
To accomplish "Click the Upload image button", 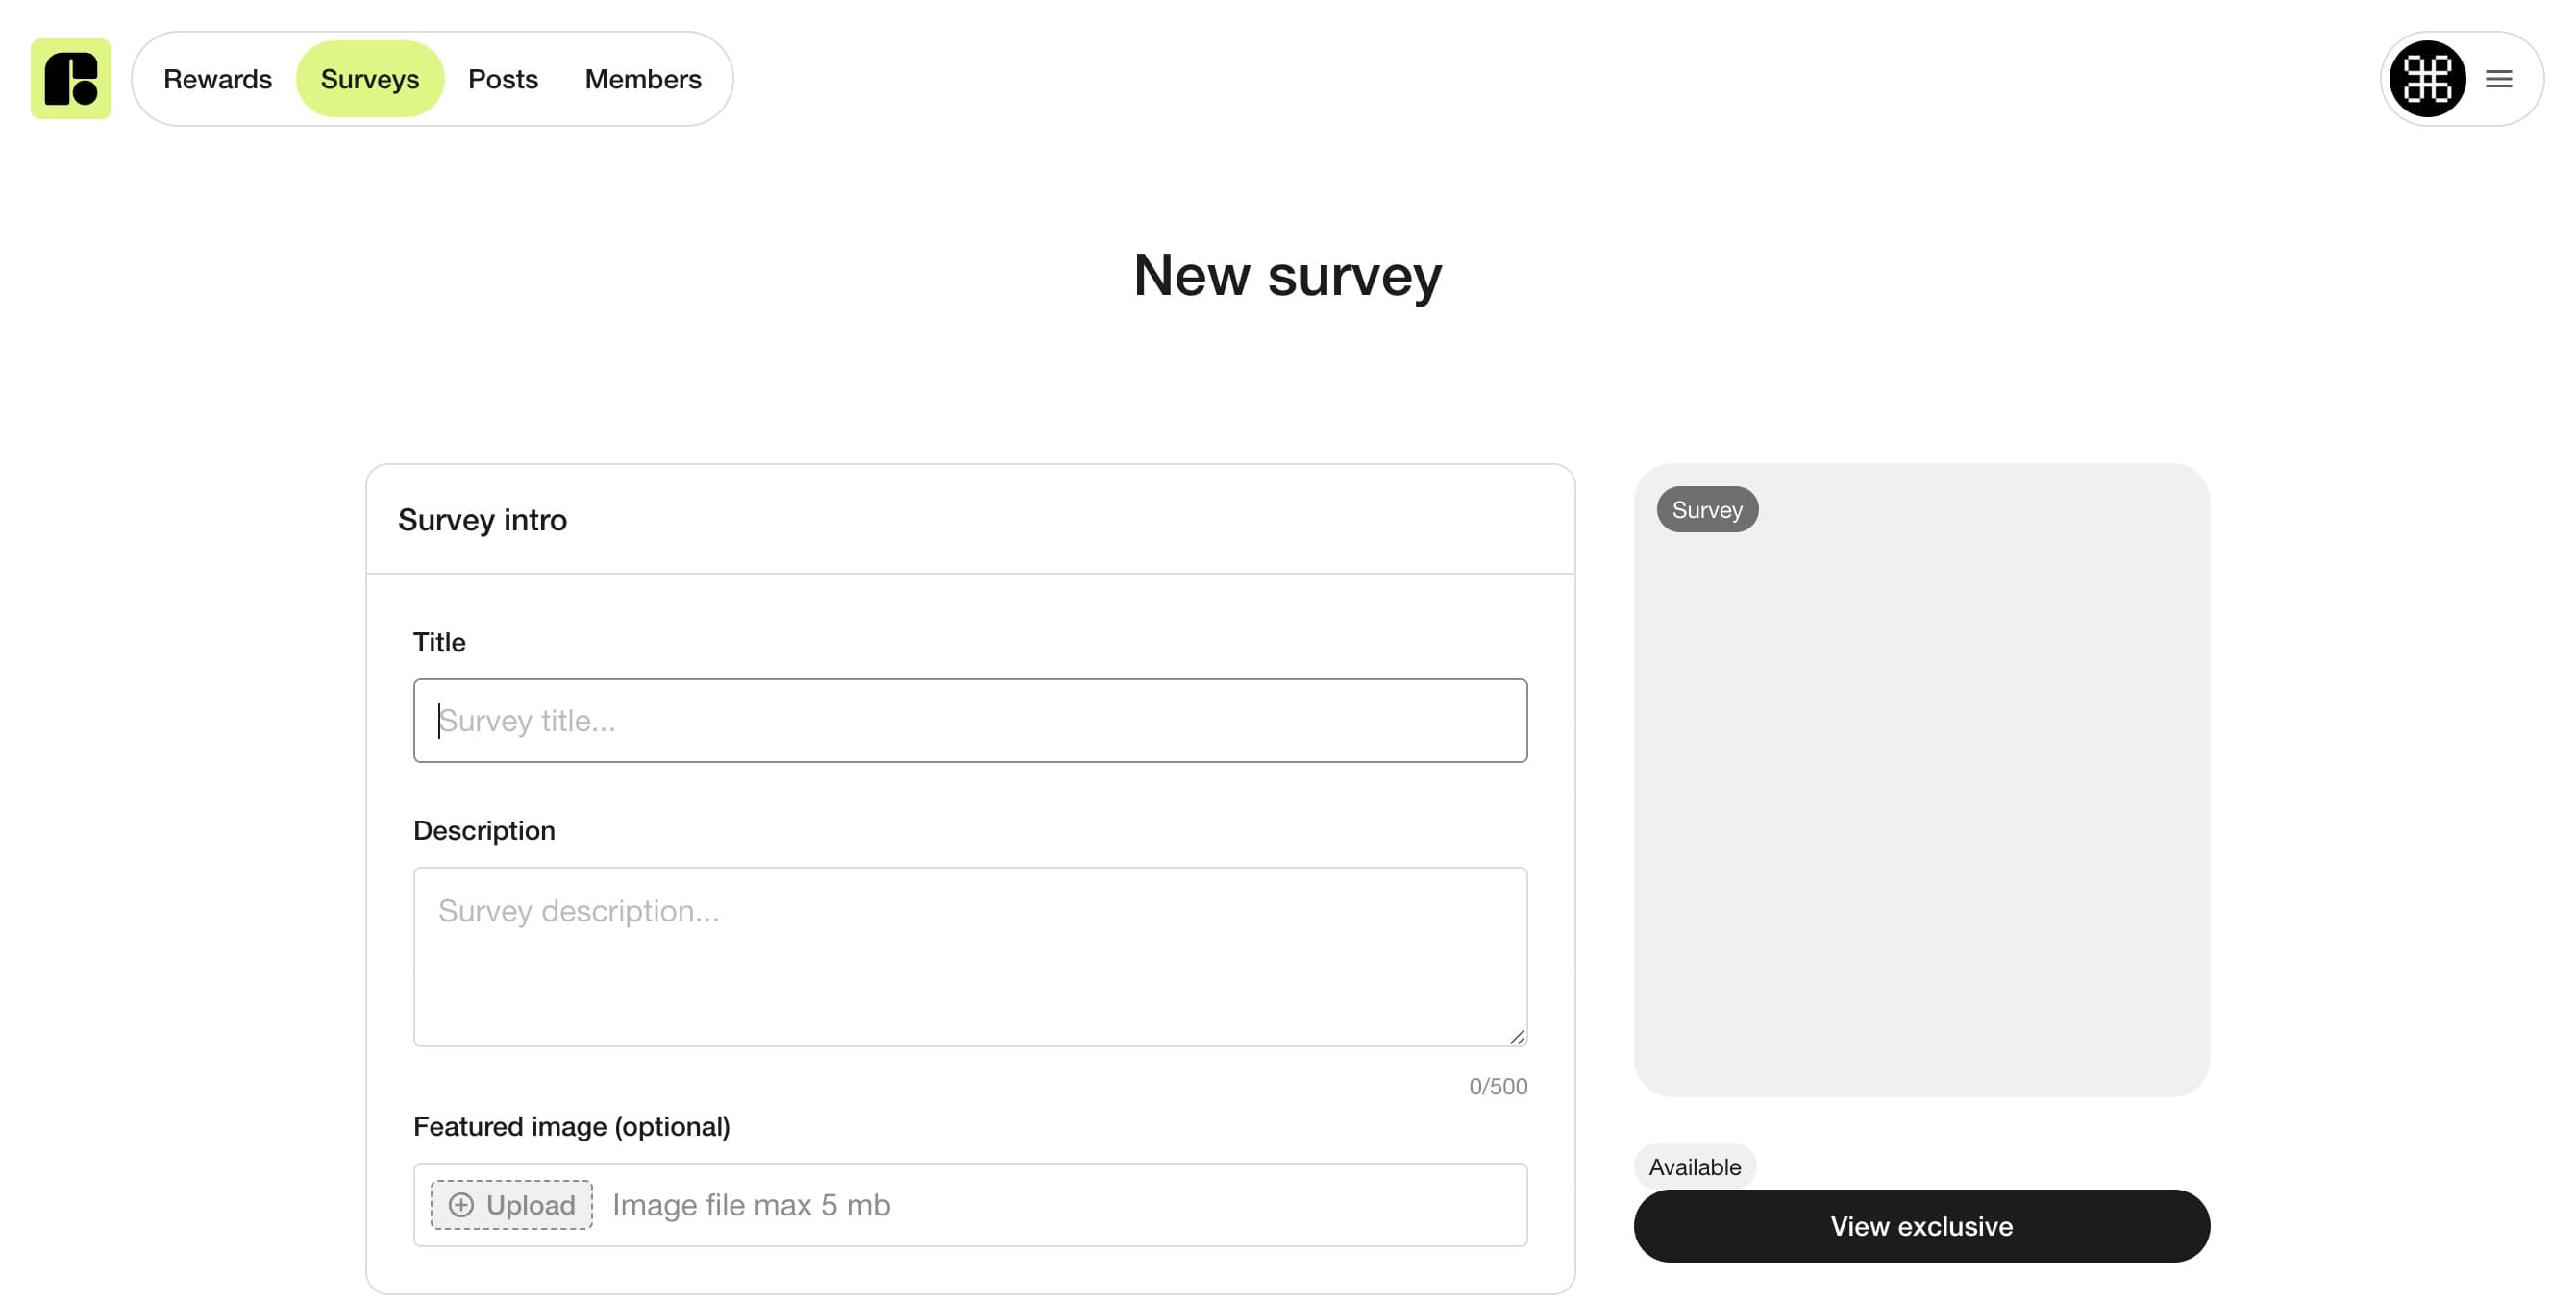I will click(x=512, y=1204).
